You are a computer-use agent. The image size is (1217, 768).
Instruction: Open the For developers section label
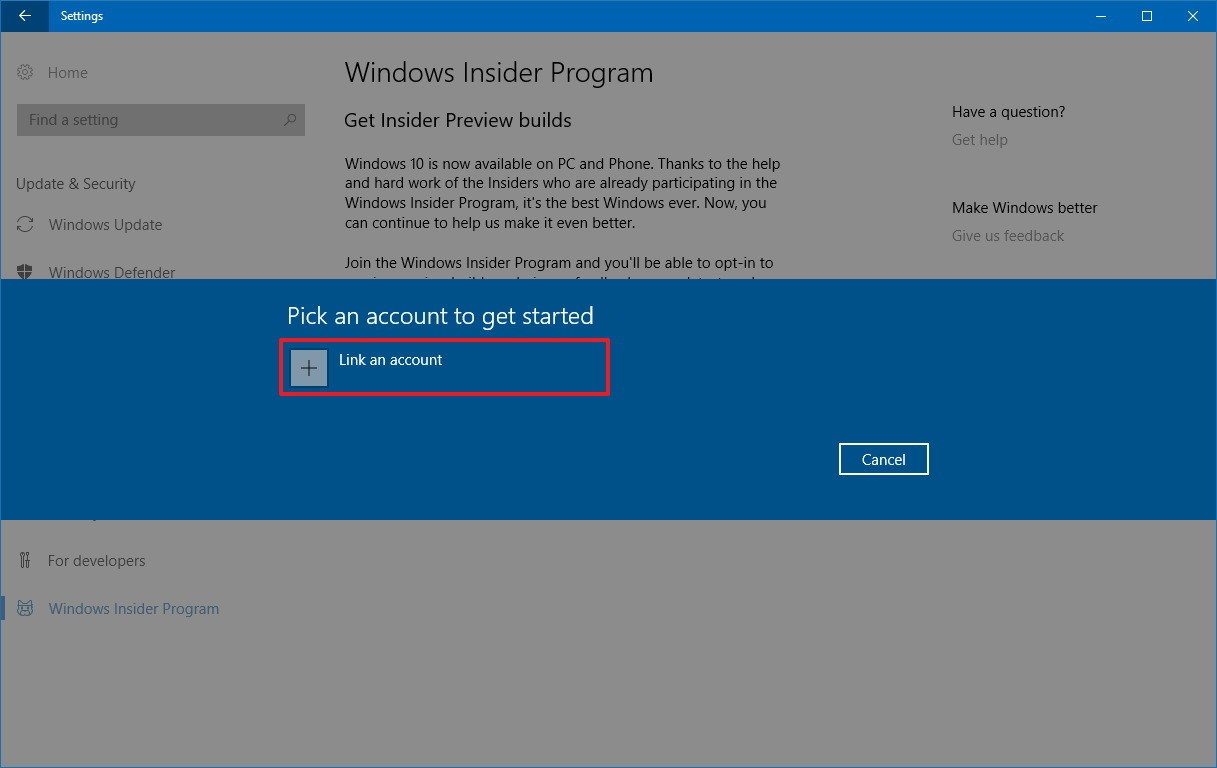coord(97,561)
